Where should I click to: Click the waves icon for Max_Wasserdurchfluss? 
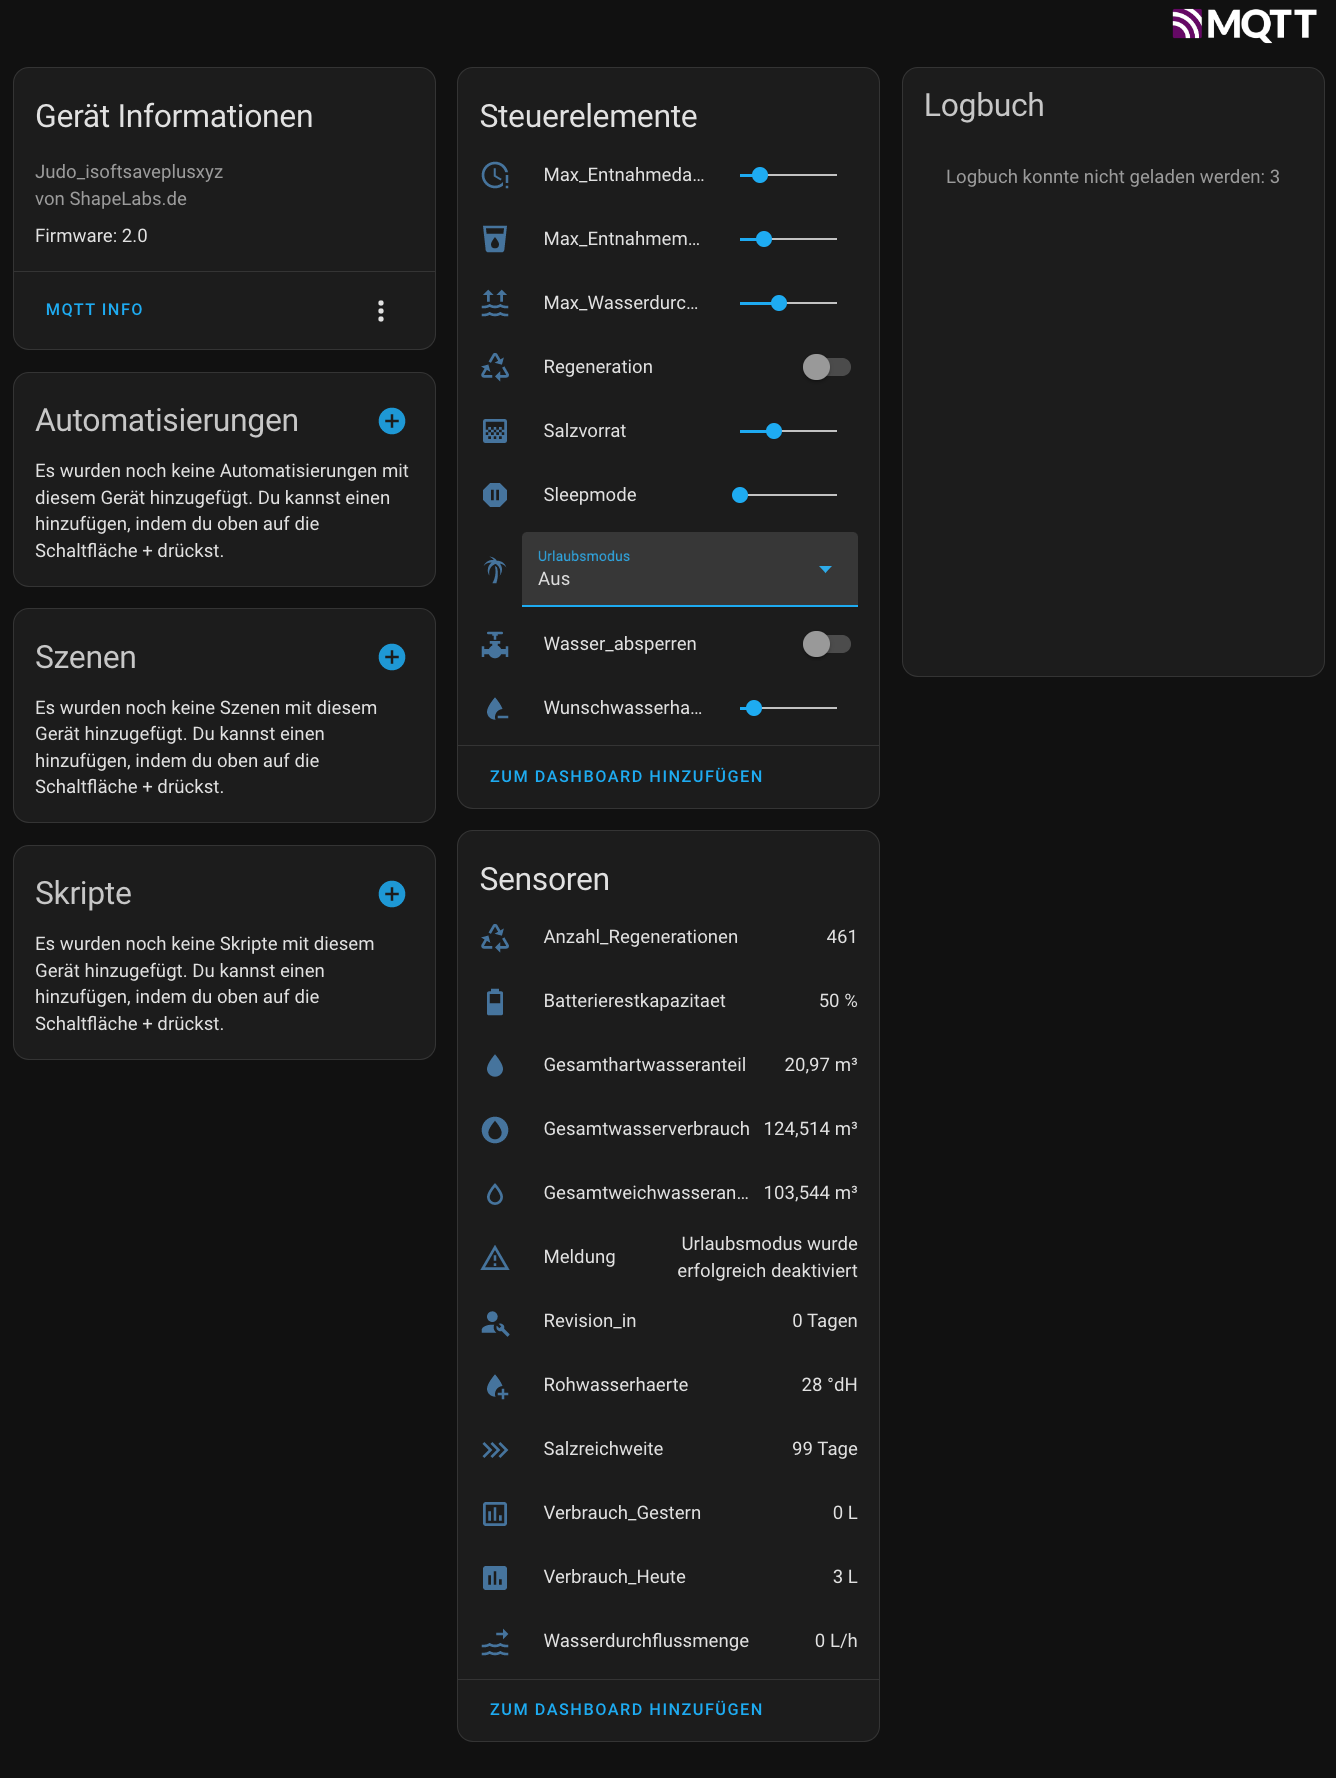click(x=495, y=303)
